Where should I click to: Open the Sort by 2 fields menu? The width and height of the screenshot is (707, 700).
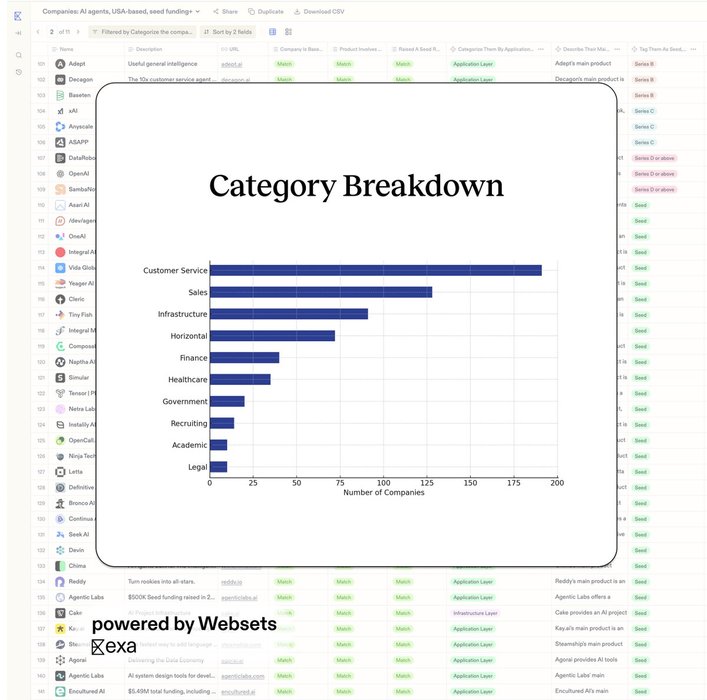[x=227, y=32]
